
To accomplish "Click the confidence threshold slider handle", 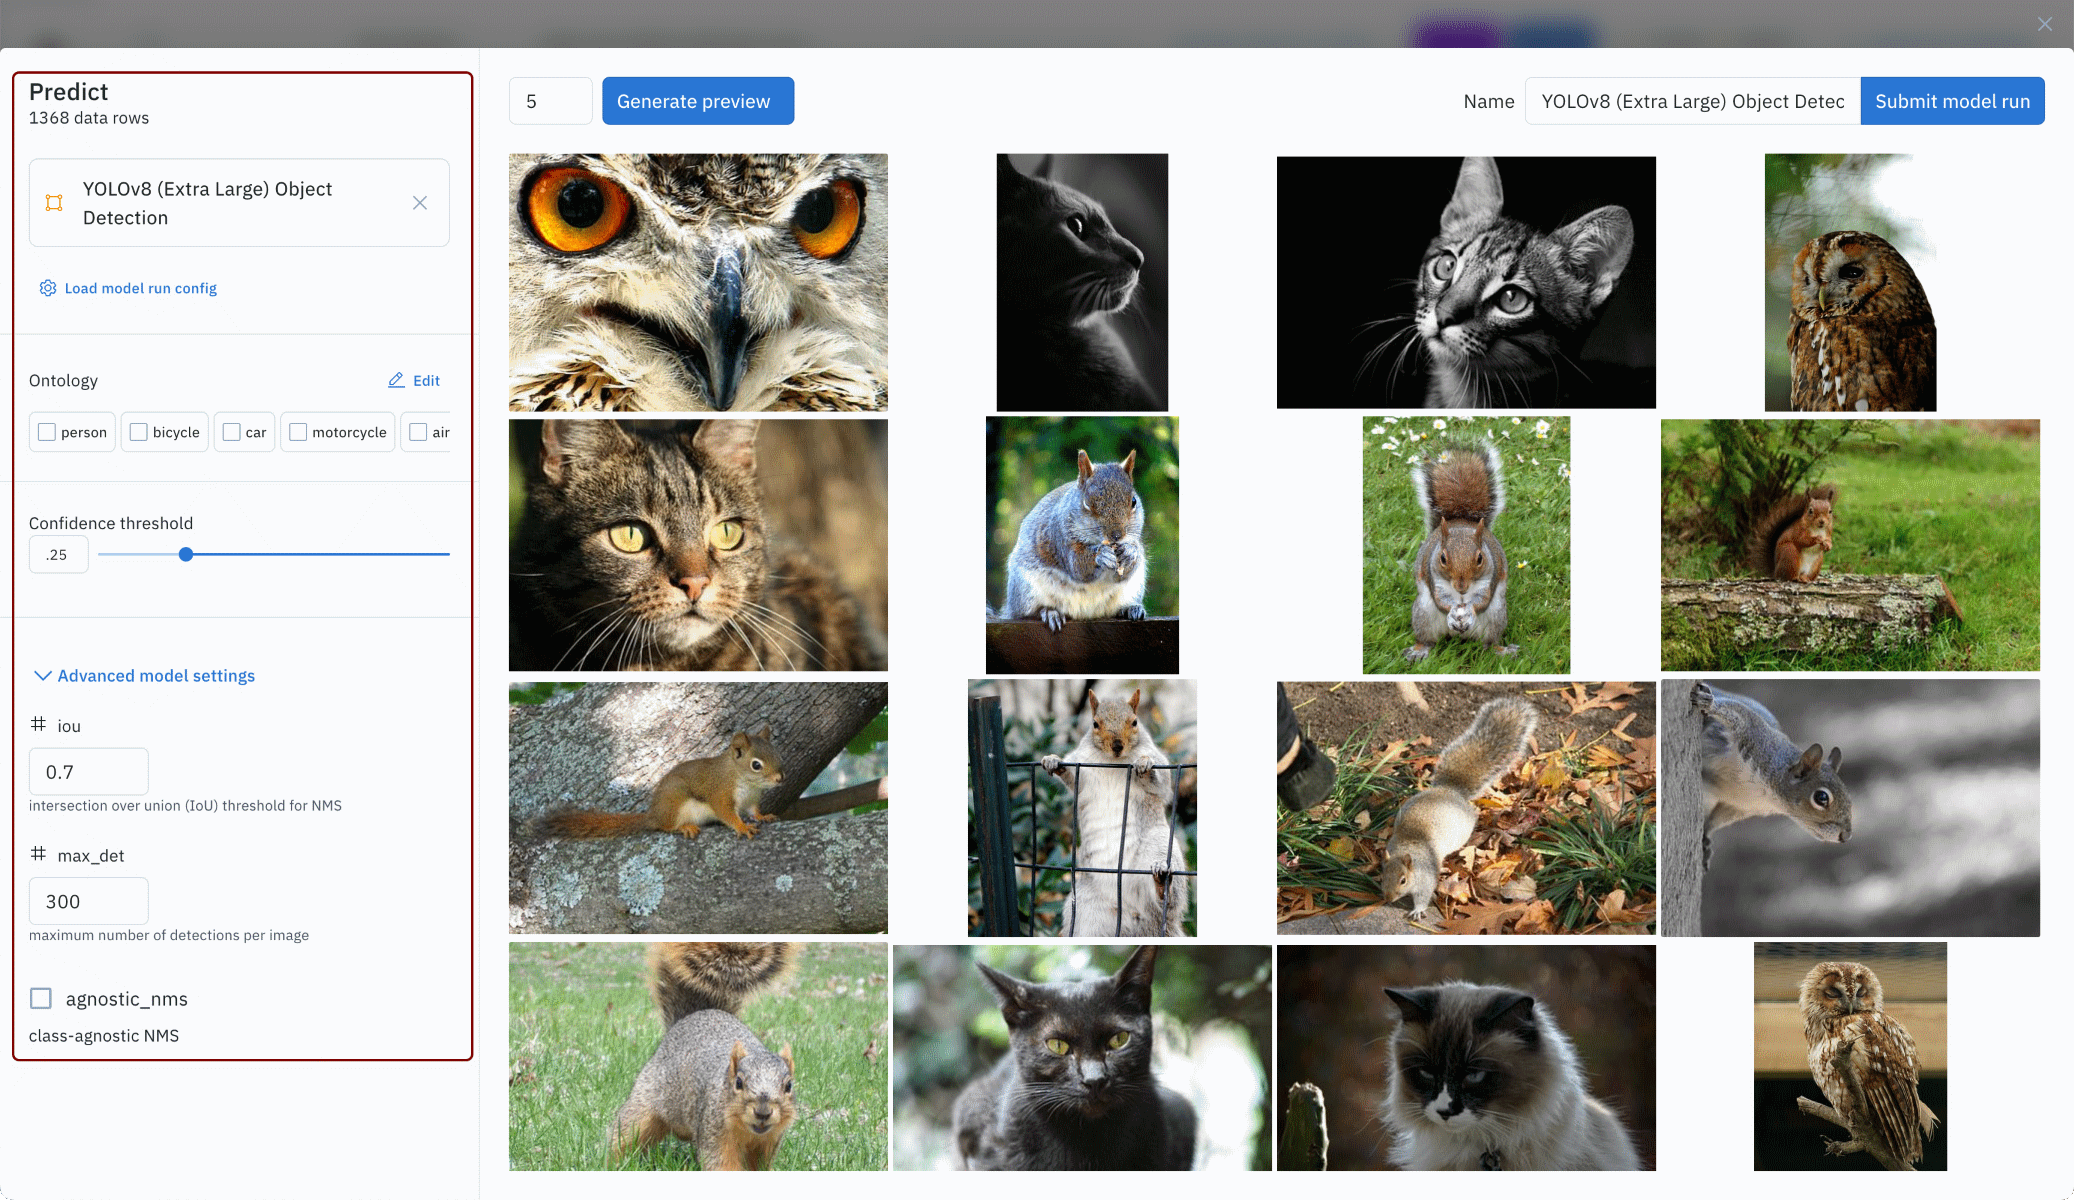I will coord(186,554).
